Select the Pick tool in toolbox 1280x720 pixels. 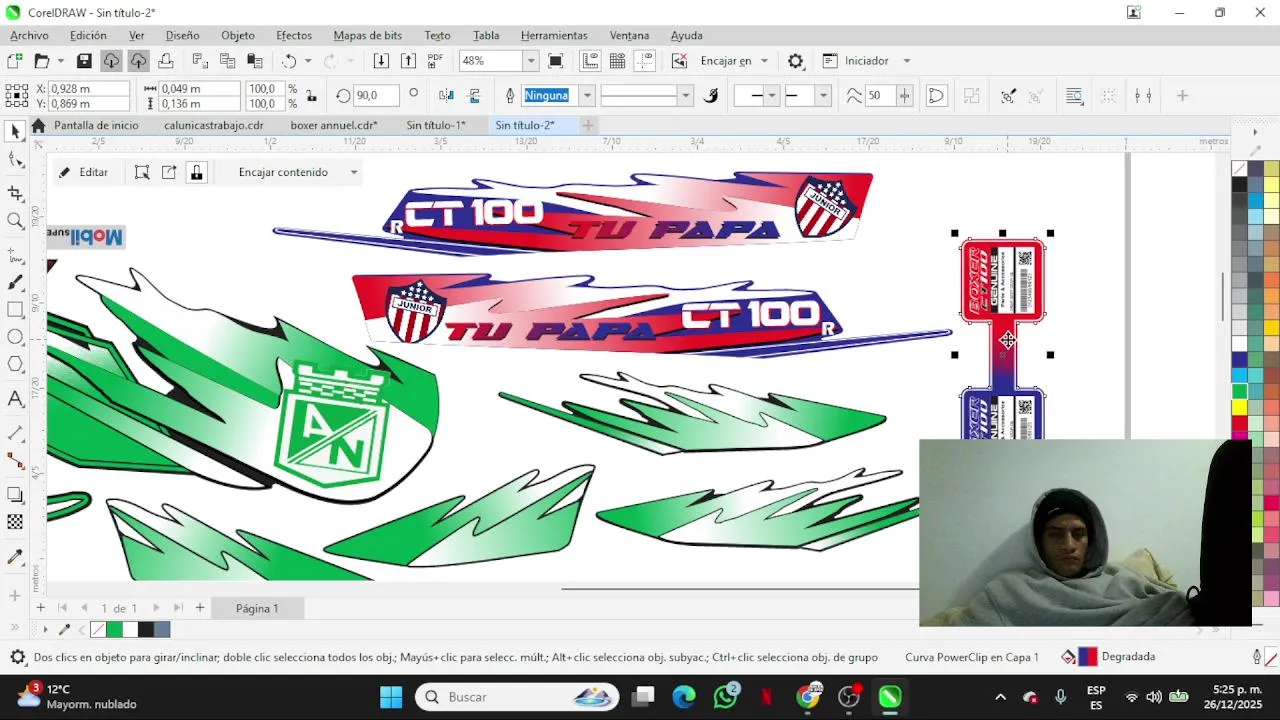pyautogui.click(x=15, y=131)
